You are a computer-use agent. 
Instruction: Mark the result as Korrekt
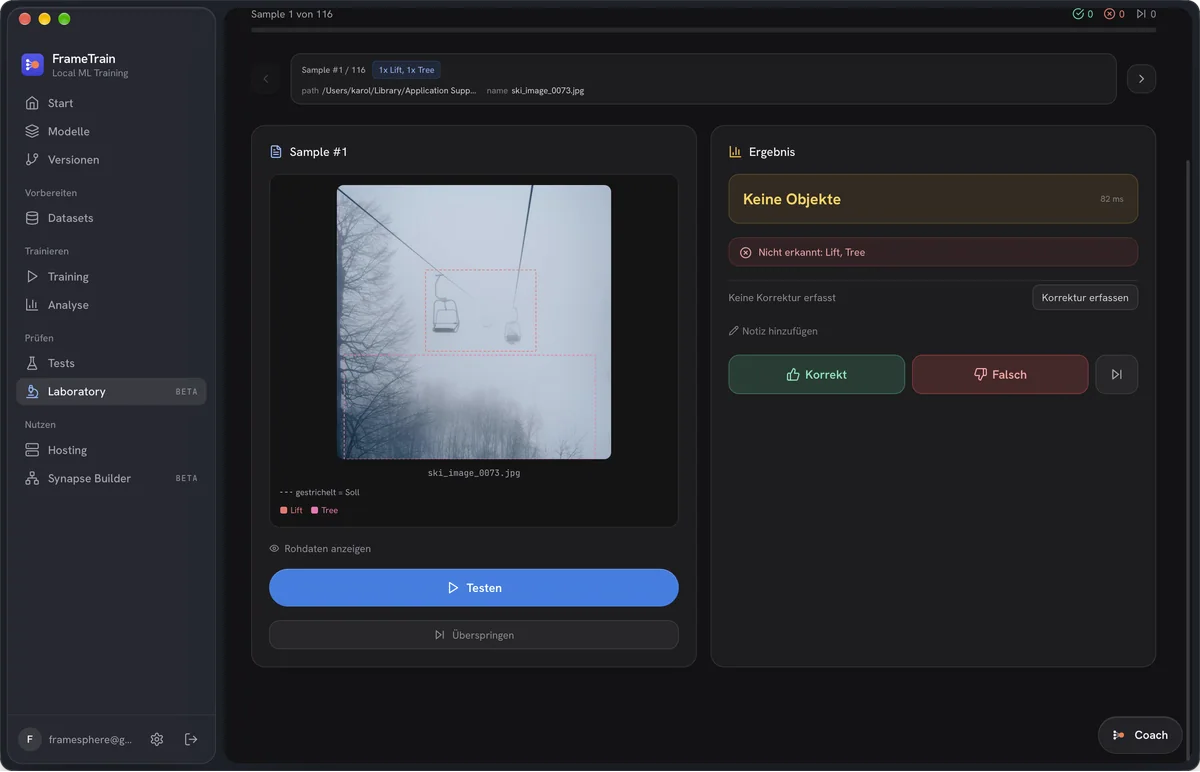pyautogui.click(x=817, y=374)
